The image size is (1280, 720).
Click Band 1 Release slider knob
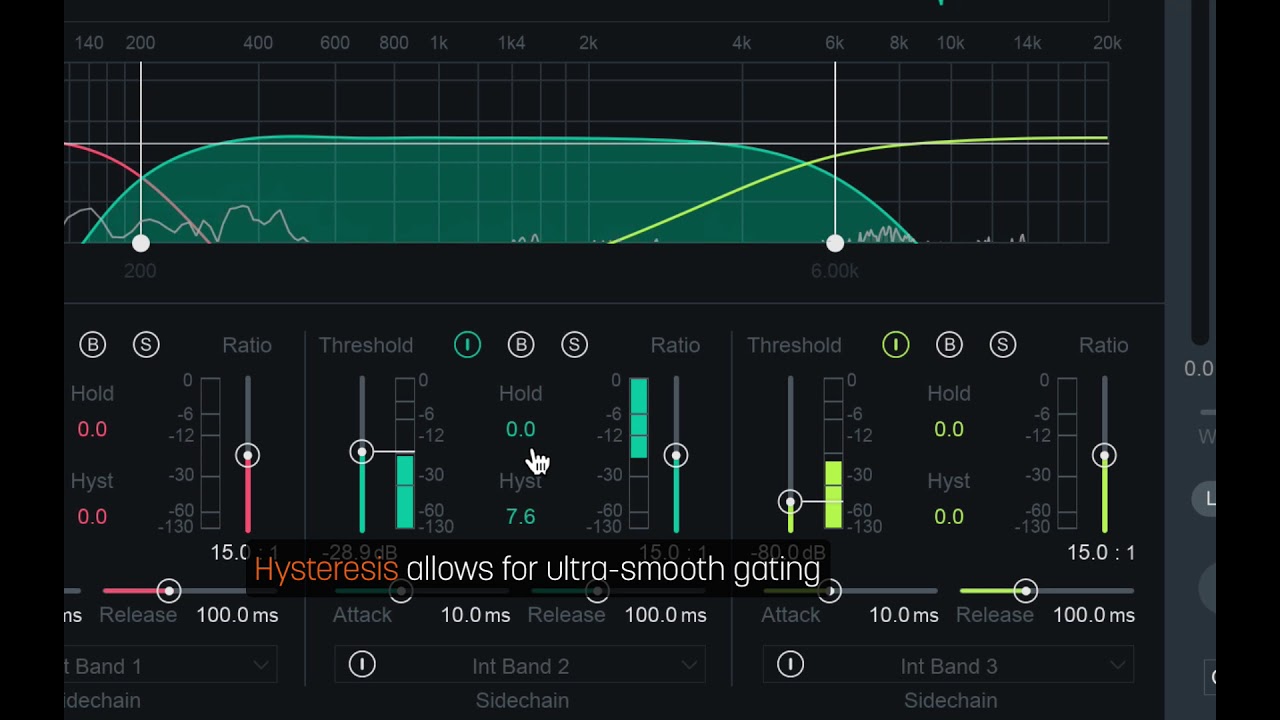169,591
